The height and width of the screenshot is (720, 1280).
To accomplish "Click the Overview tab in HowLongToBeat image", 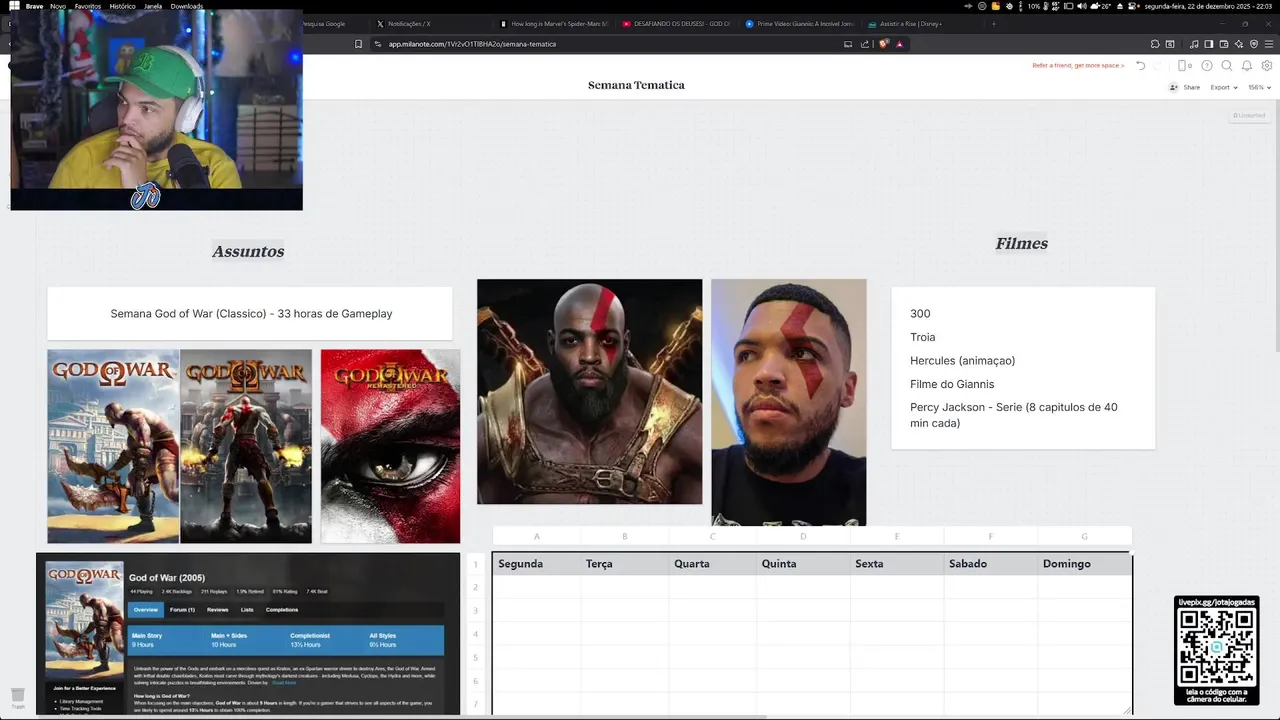I will pos(146,609).
